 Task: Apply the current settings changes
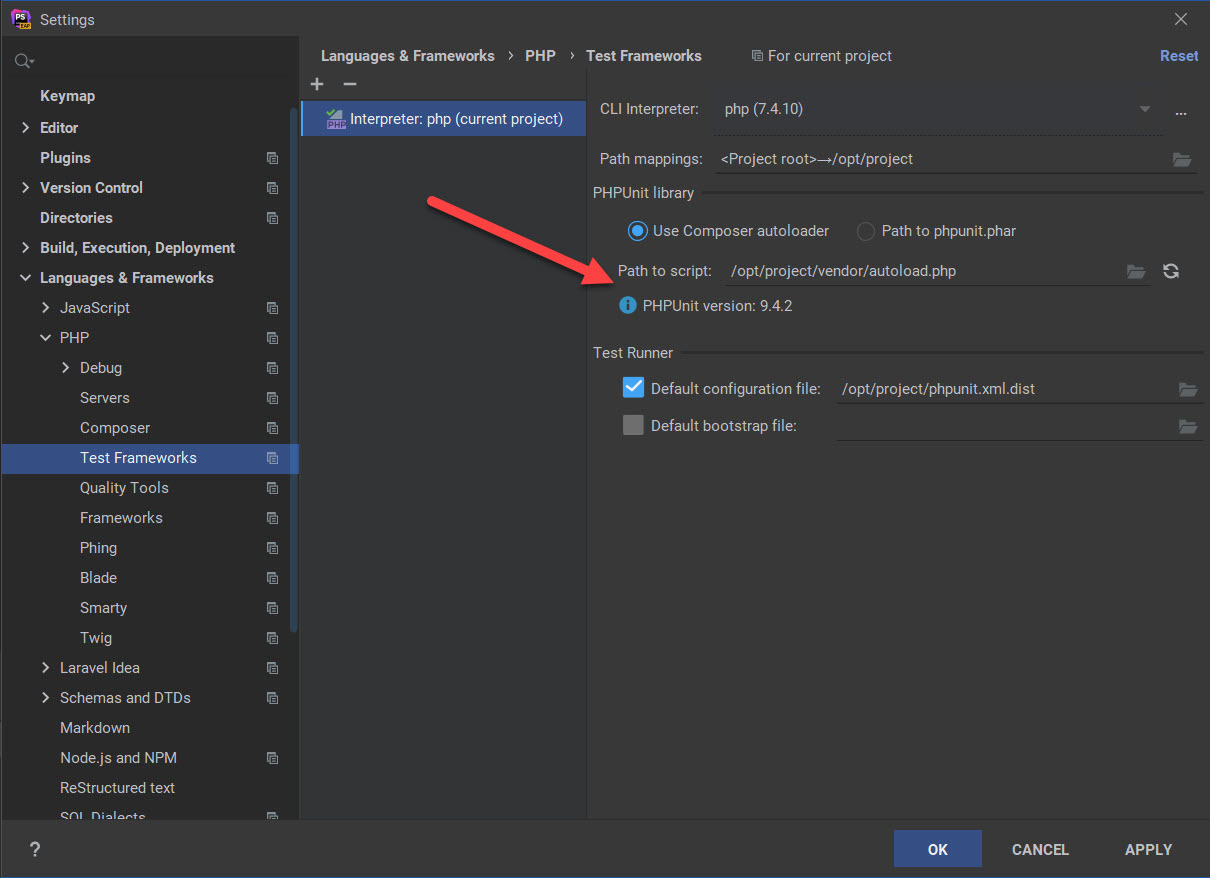click(1148, 849)
